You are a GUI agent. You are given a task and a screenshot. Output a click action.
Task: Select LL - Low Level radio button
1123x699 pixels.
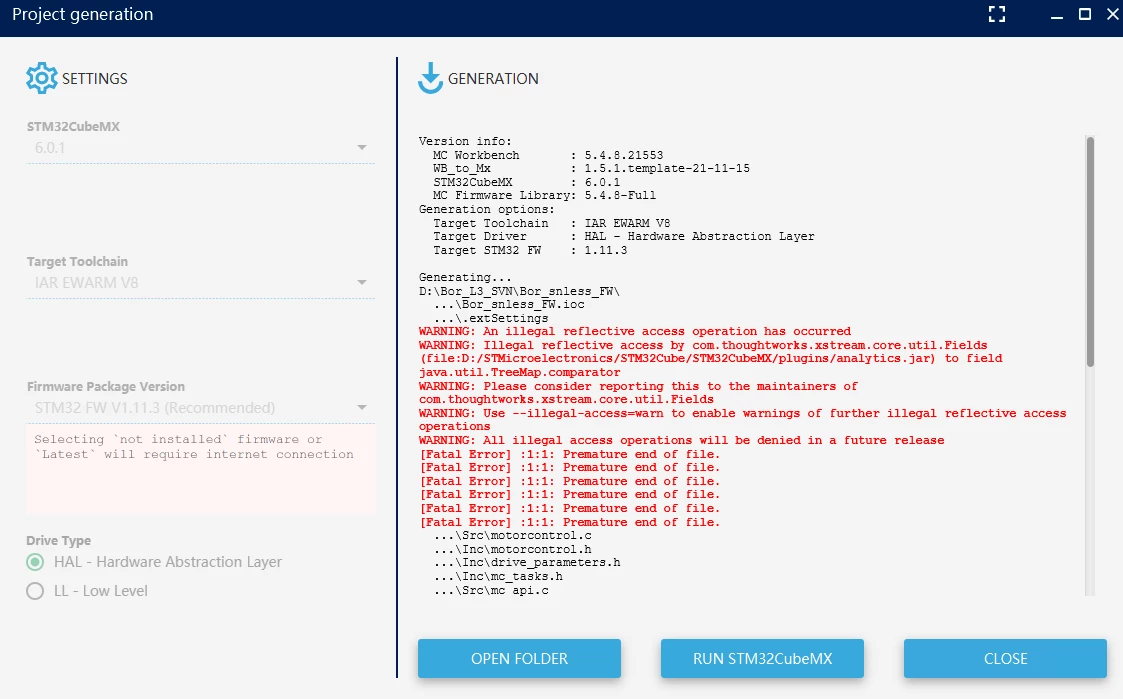[35, 591]
